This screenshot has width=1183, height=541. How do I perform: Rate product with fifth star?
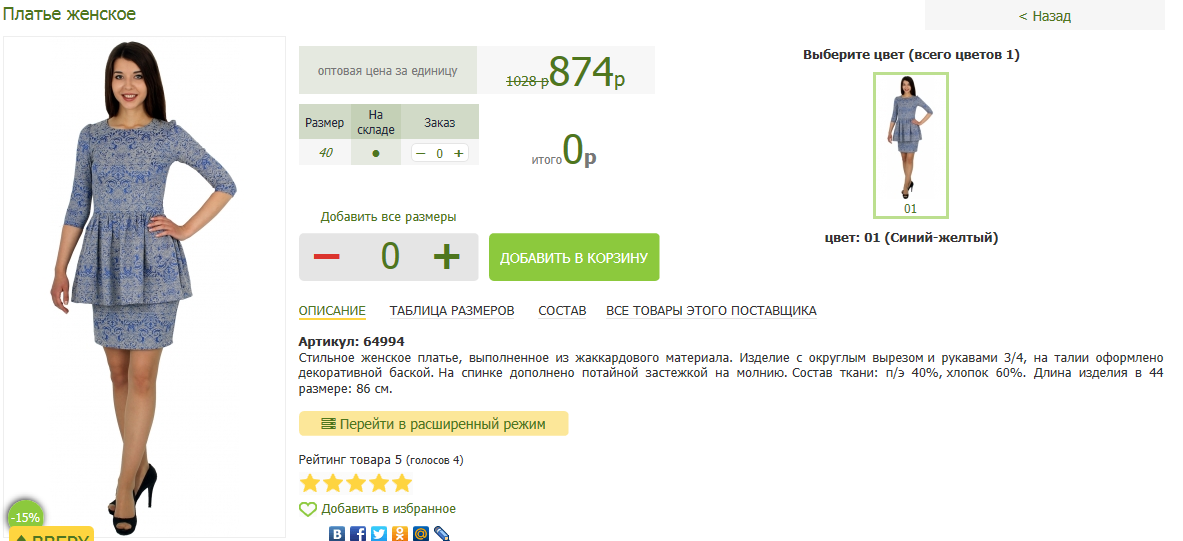(402, 483)
